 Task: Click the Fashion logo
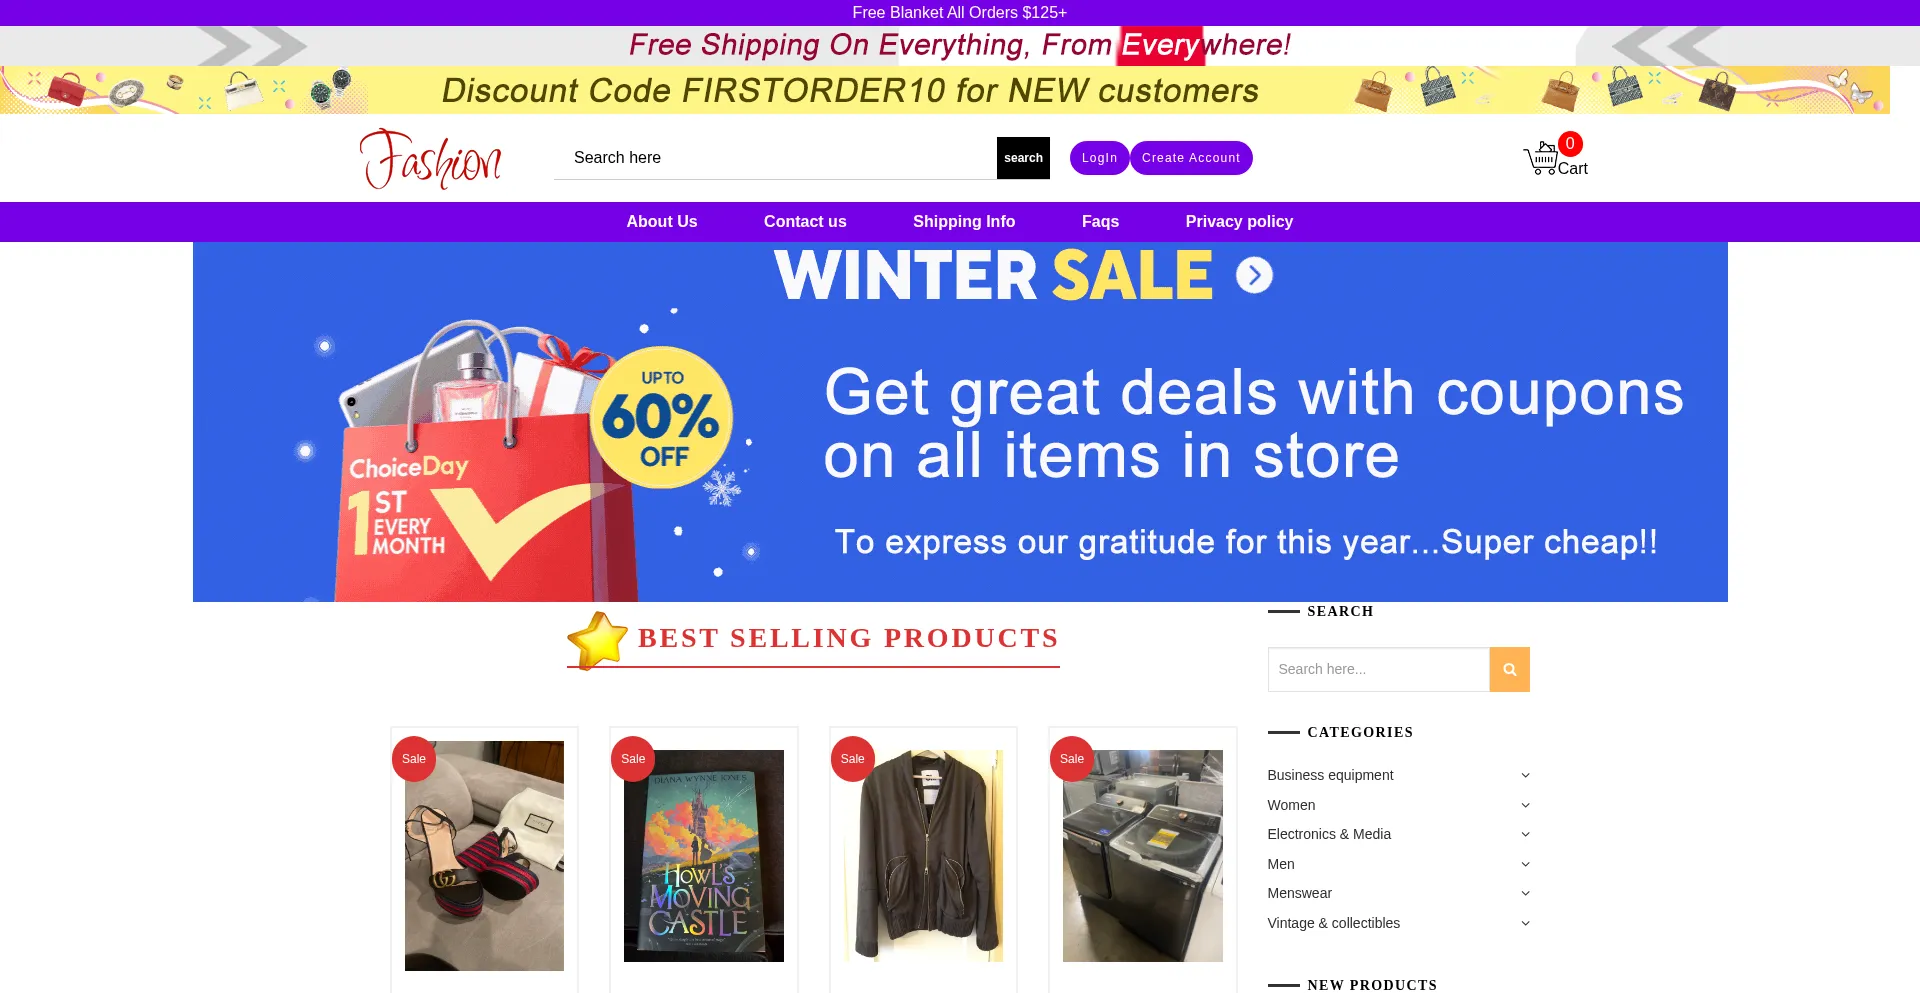[431, 159]
